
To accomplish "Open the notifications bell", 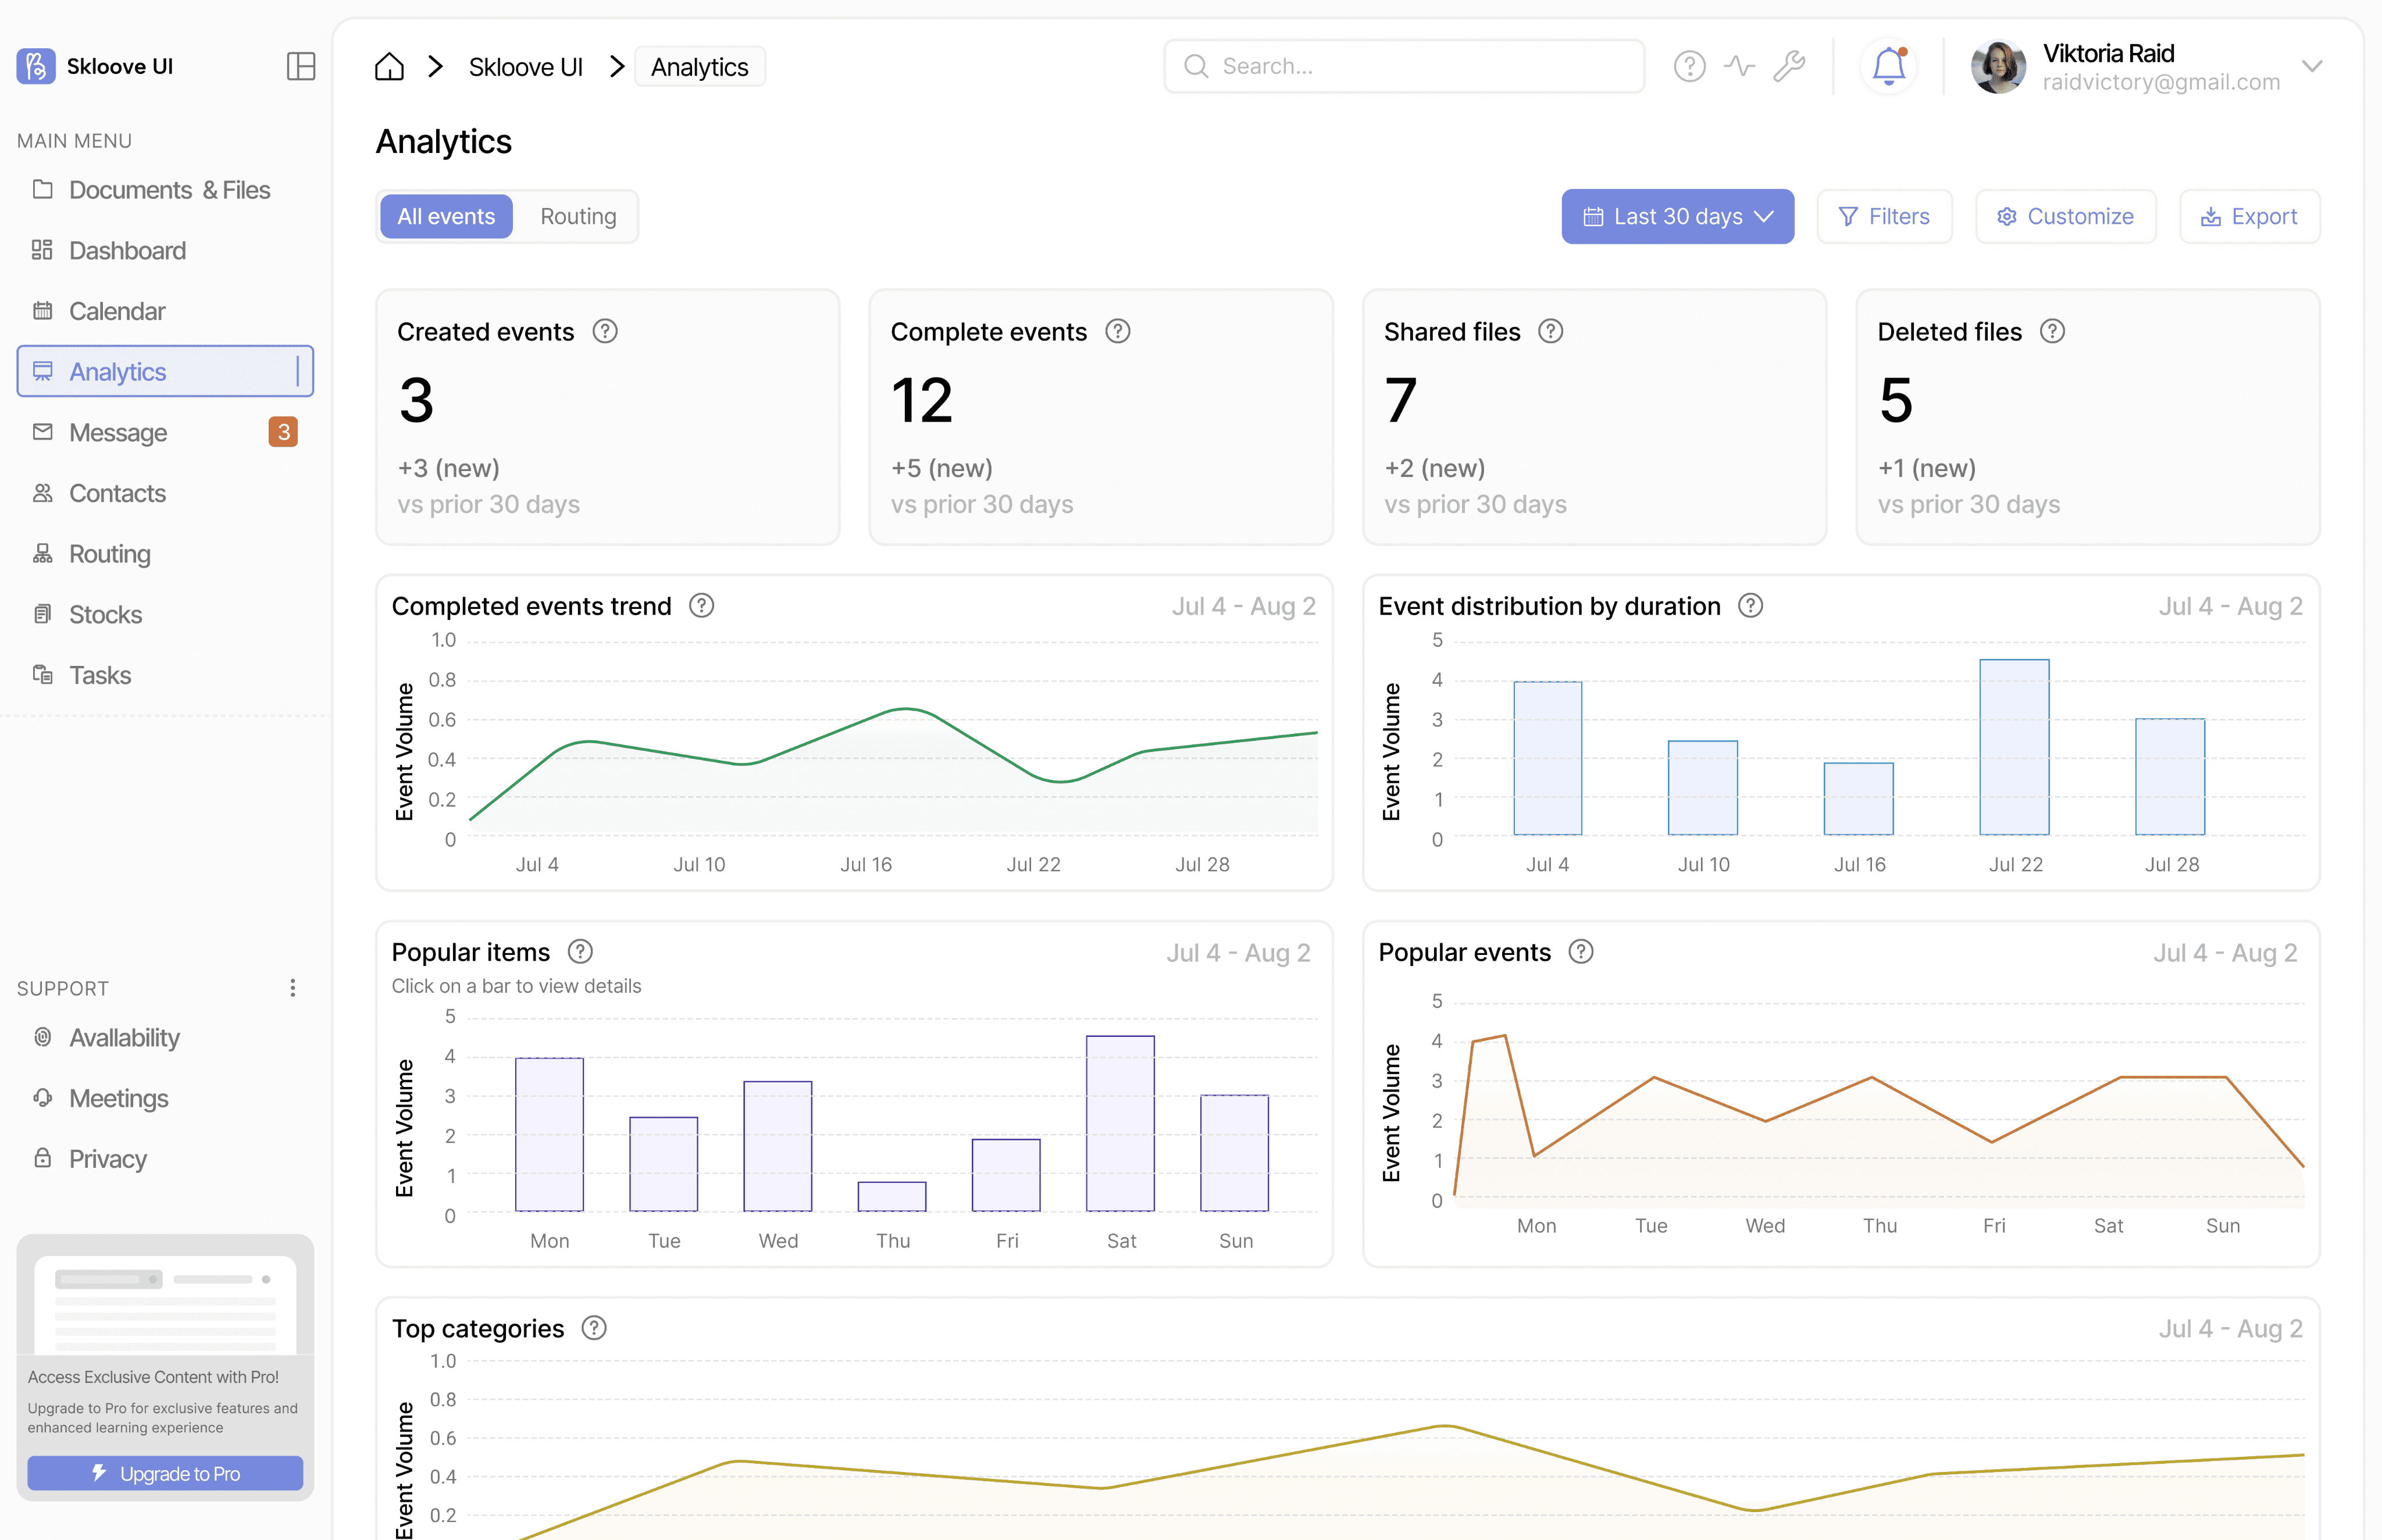I will (x=1887, y=66).
